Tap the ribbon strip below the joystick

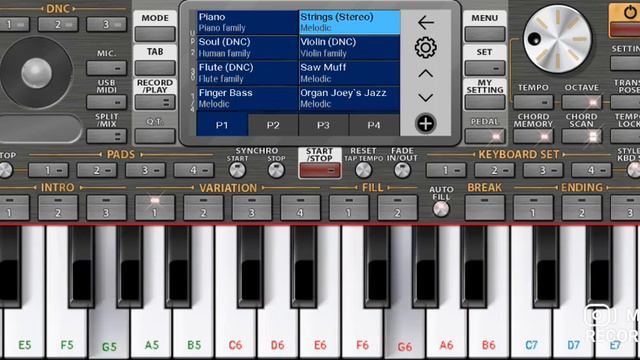(40, 129)
